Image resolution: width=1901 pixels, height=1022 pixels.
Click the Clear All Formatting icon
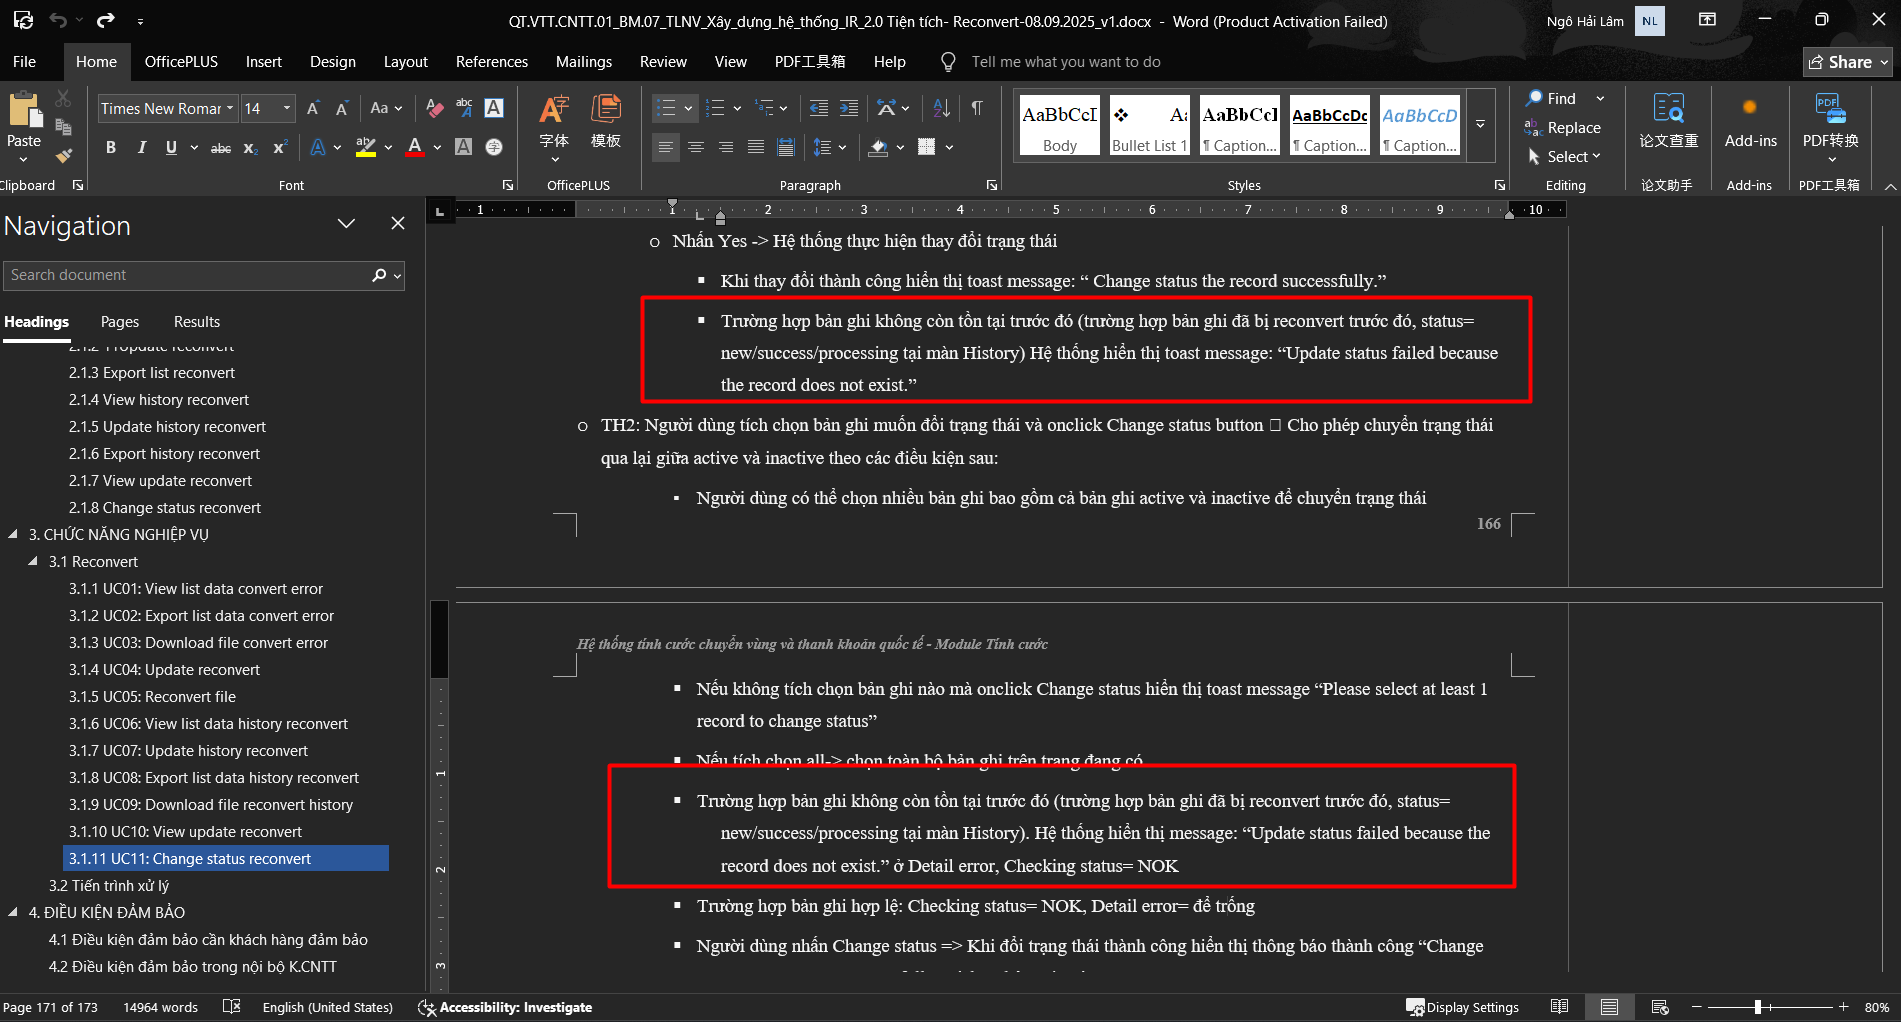pyautogui.click(x=434, y=108)
